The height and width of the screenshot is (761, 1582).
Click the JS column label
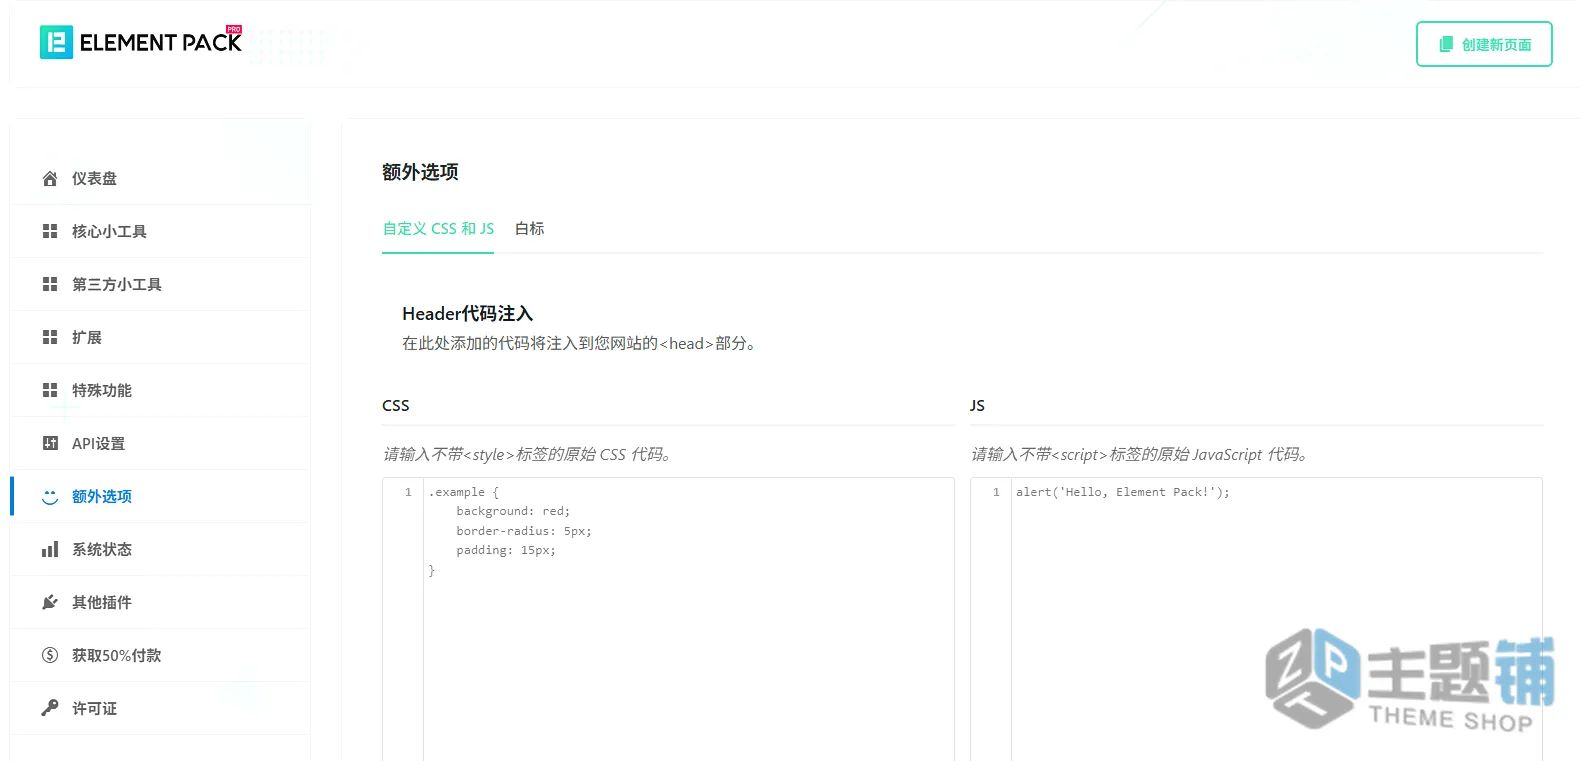[977, 405]
